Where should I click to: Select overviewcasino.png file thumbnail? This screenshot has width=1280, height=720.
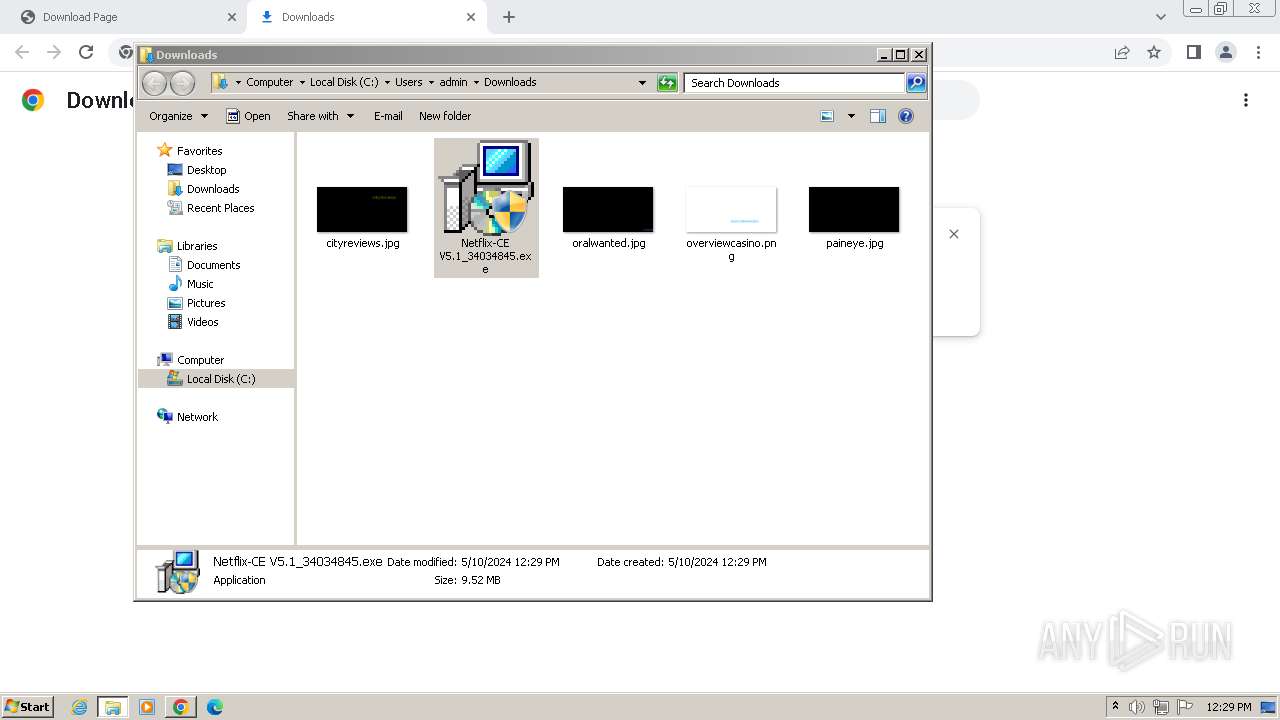731,209
